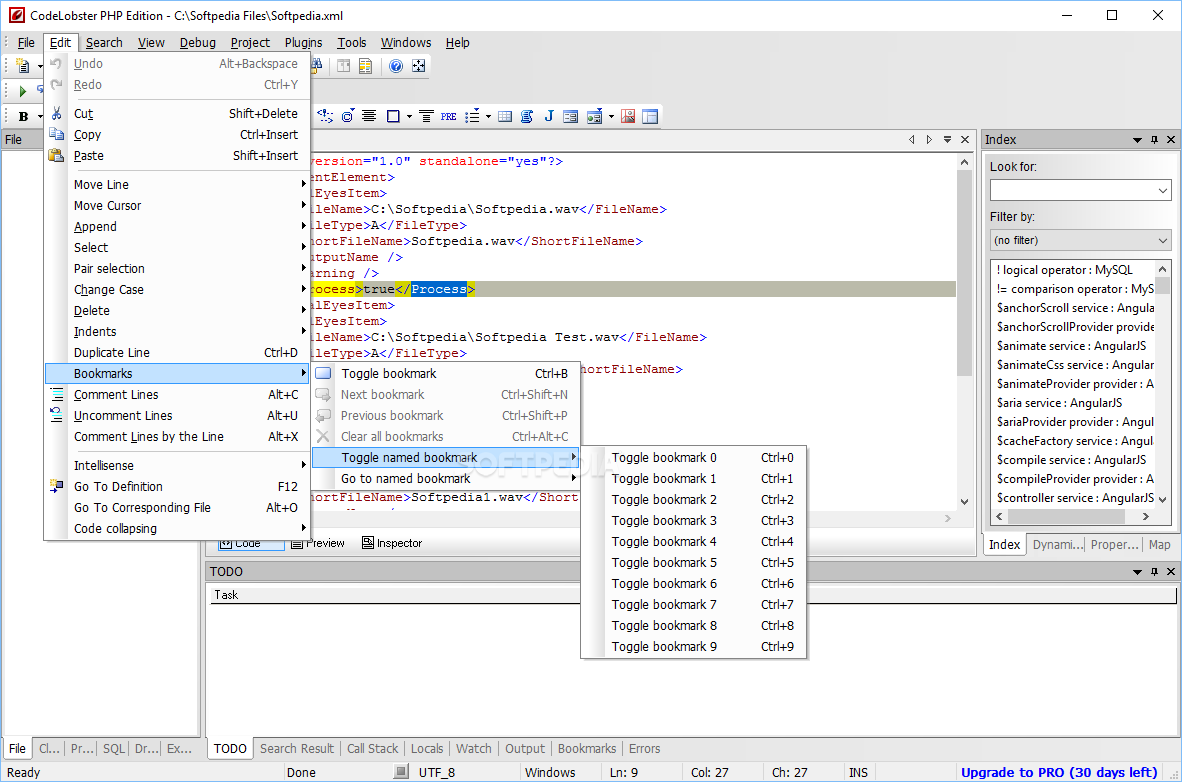Toggle auto-hide pin on Index panel
Image resolution: width=1182 pixels, height=782 pixels.
[1154, 140]
